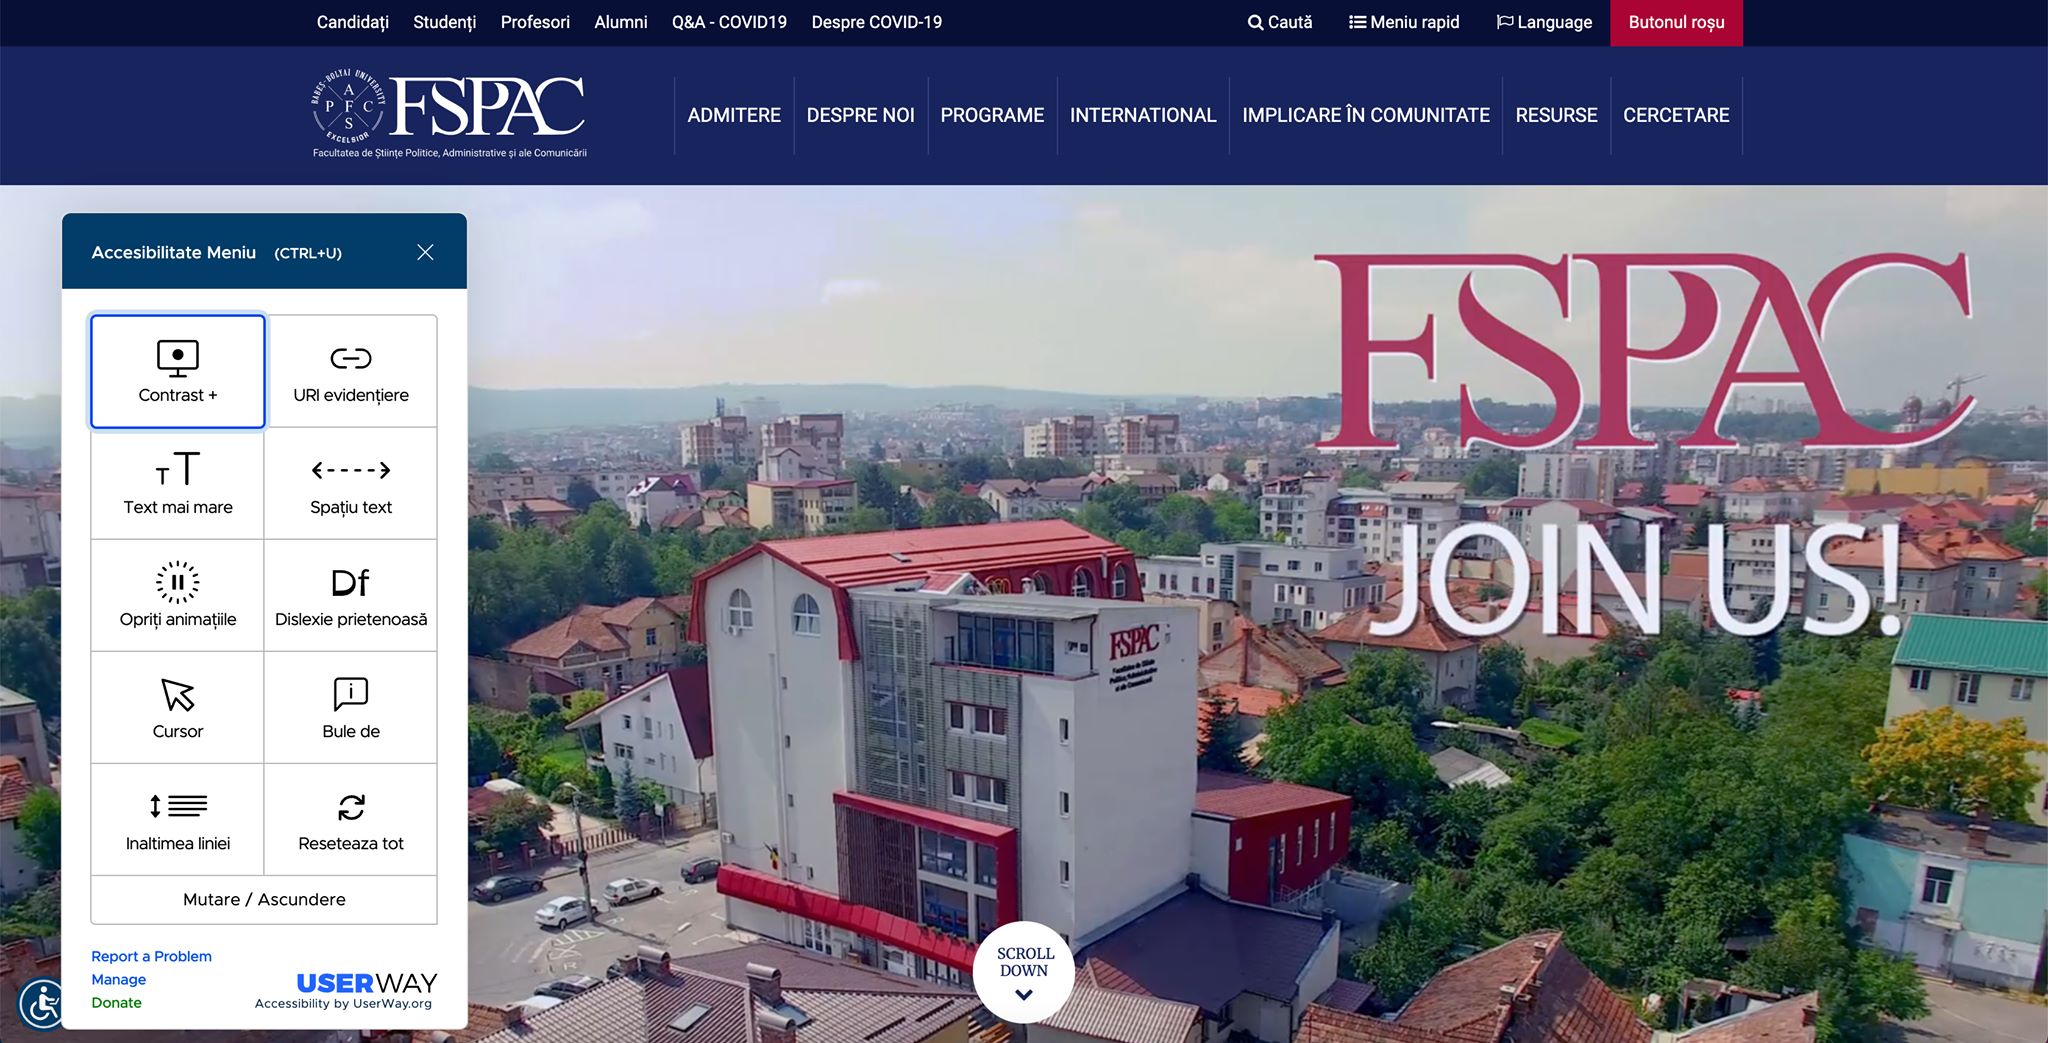Viewport: 2048px width, 1043px height.
Task: Enable the Contrast + accessibility option
Action: [178, 371]
